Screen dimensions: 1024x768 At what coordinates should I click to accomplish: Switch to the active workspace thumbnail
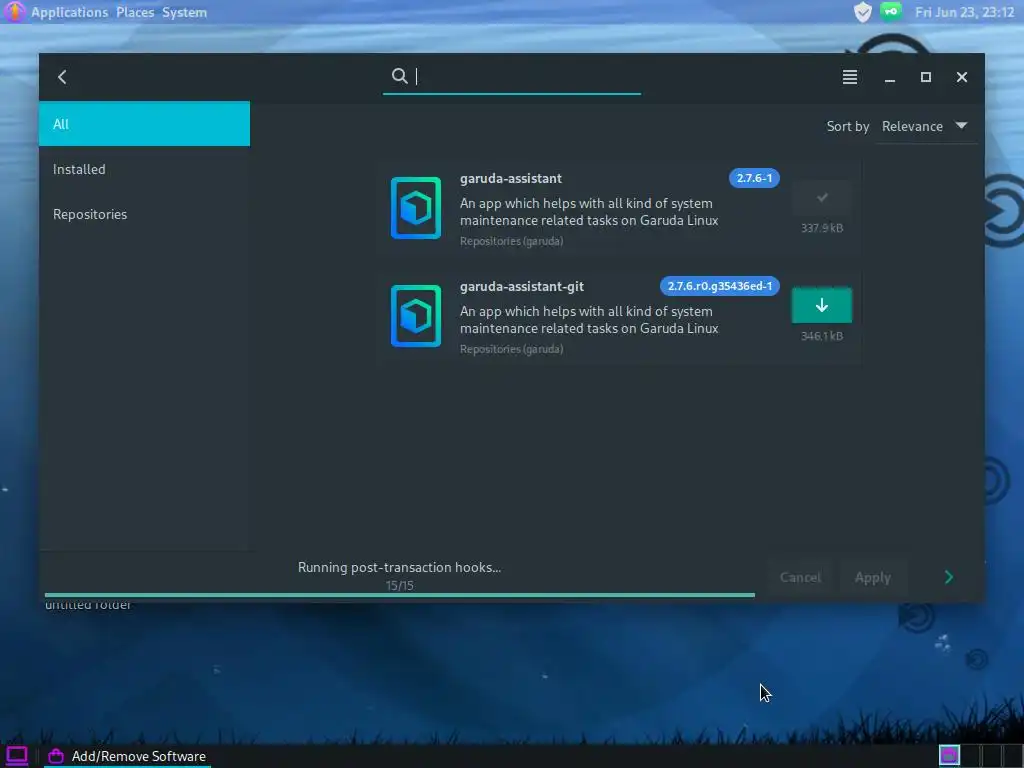click(x=949, y=756)
